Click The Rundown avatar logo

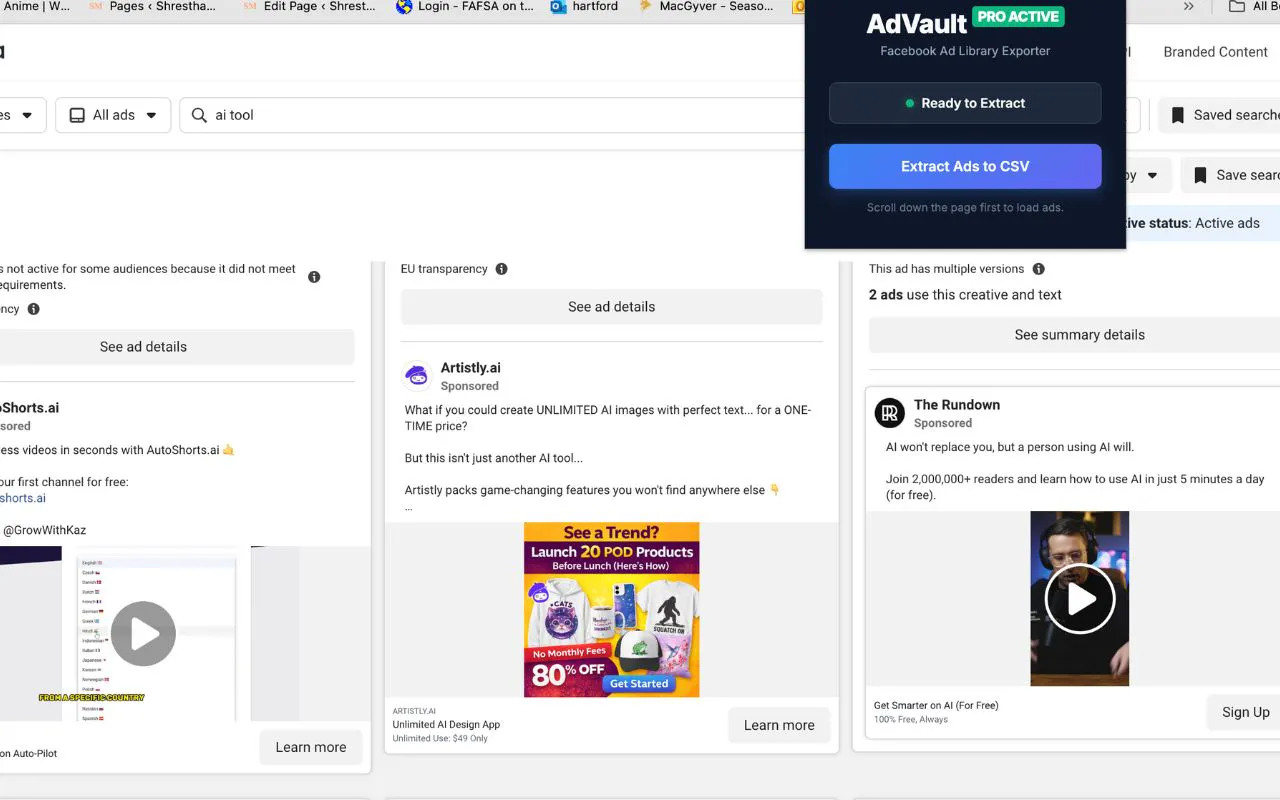pyautogui.click(x=890, y=413)
